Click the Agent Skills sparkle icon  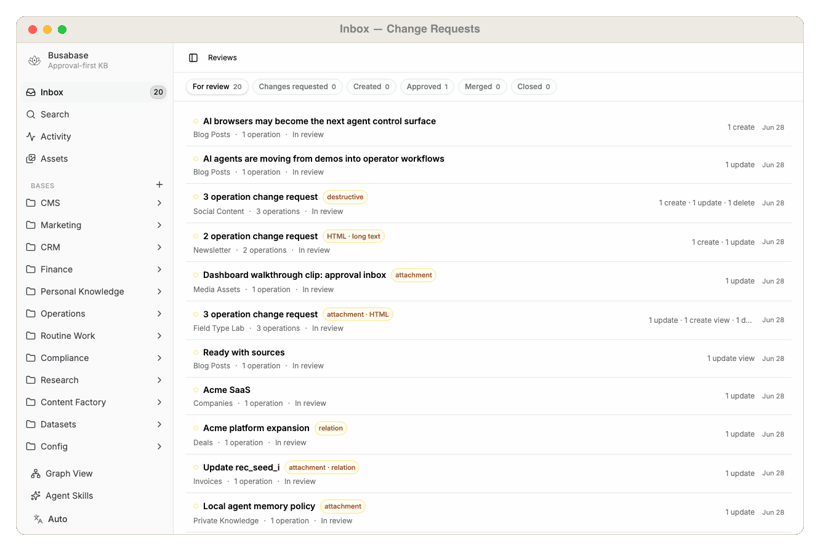(36, 496)
